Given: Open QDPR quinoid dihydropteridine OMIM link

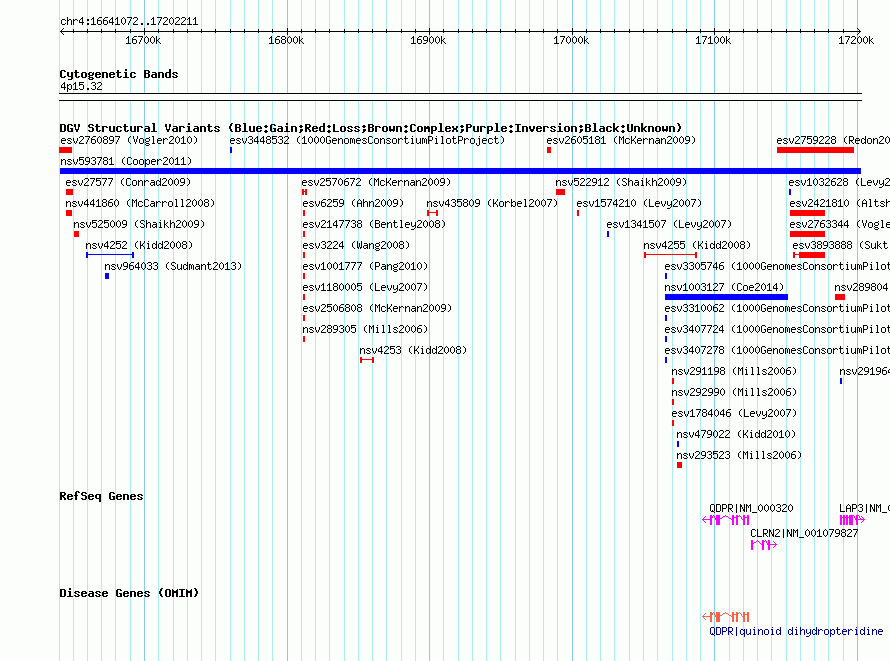Looking at the screenshot, I should pyautogui.click(x=796, y=631).
